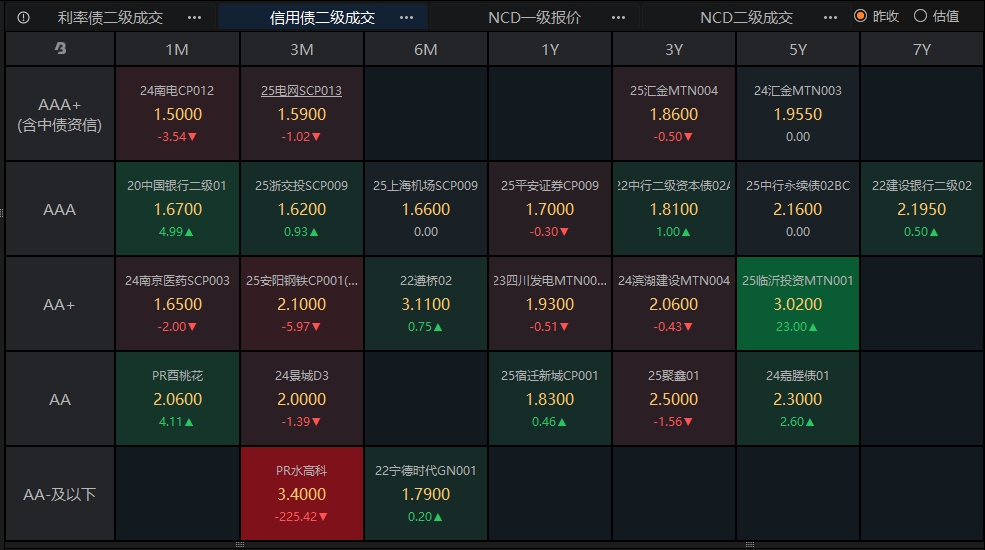Open the 22建设银行二级02 cell
Viewport: 985px width, 550px height.
[x=922, y=209]
